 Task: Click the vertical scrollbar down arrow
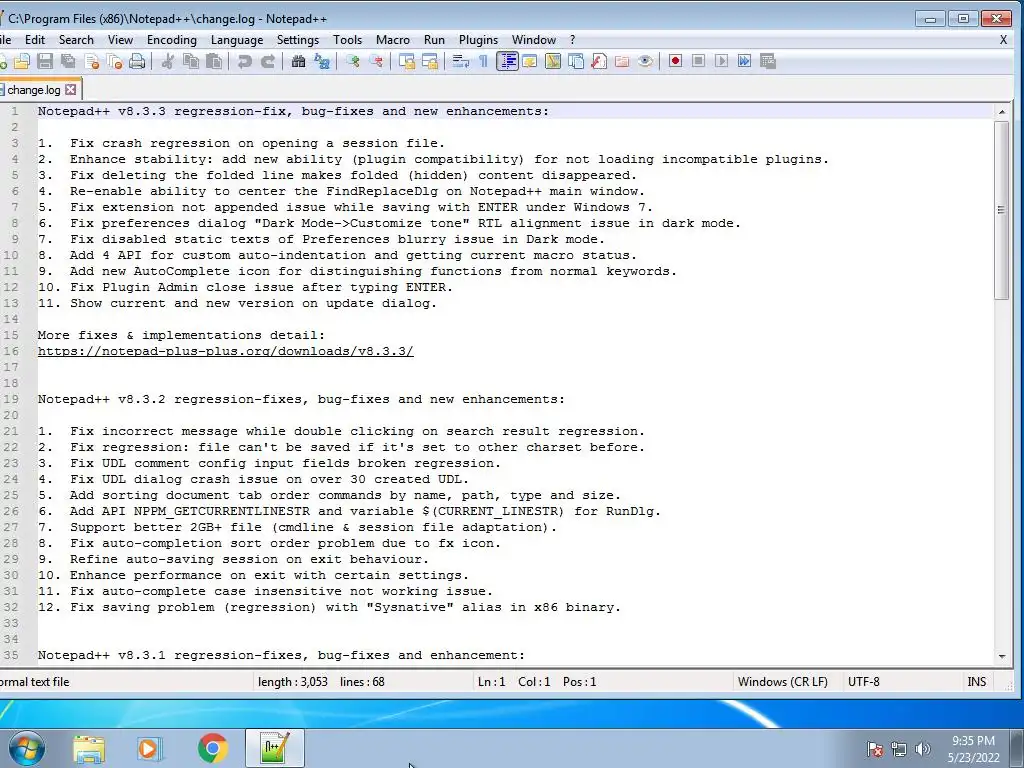(x=1002, y=656)
